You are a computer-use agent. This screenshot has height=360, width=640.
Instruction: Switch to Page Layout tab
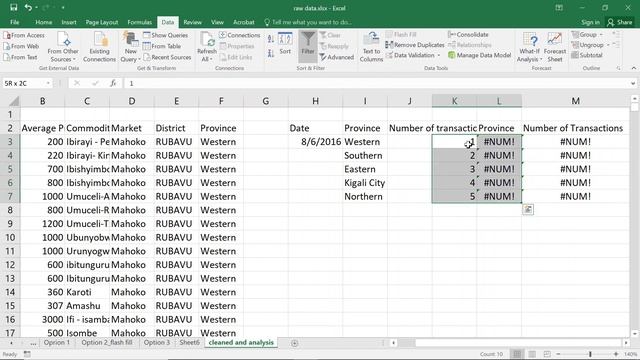point(102,22)
